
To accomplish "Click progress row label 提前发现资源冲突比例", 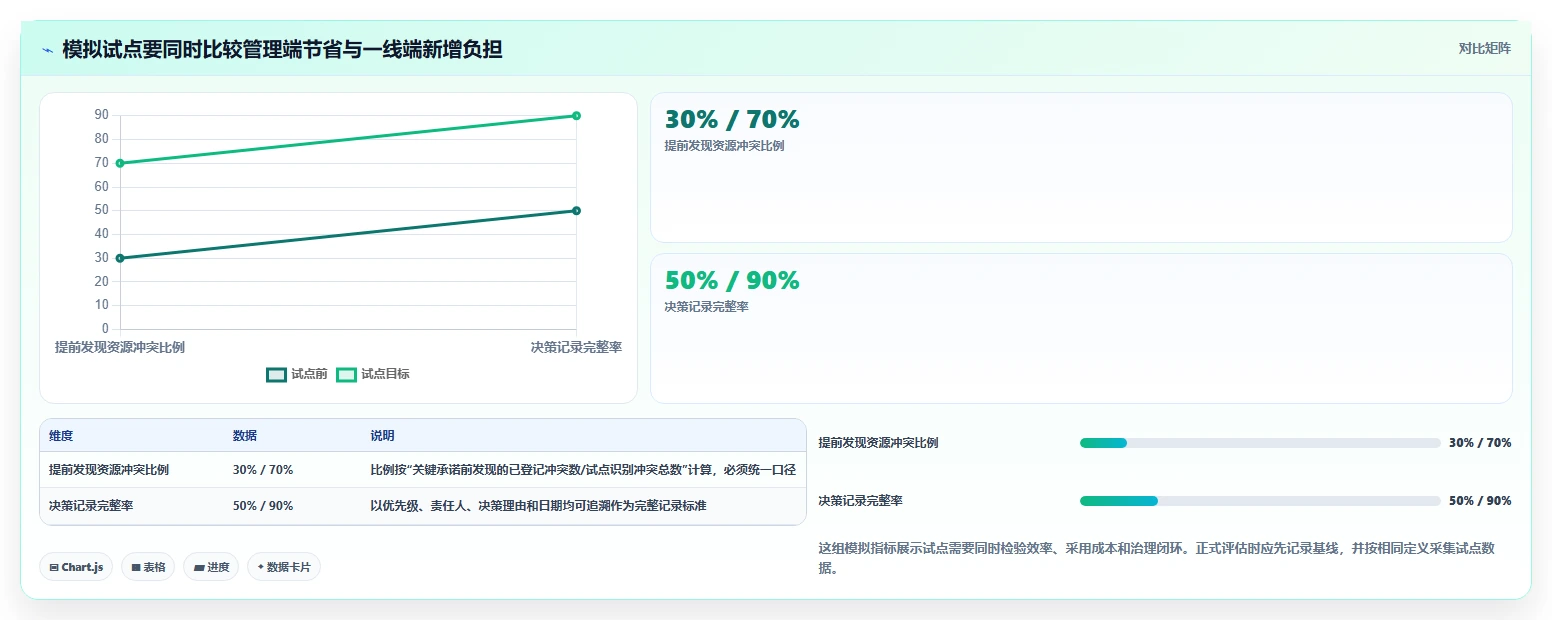I will [x=878, y=443].
